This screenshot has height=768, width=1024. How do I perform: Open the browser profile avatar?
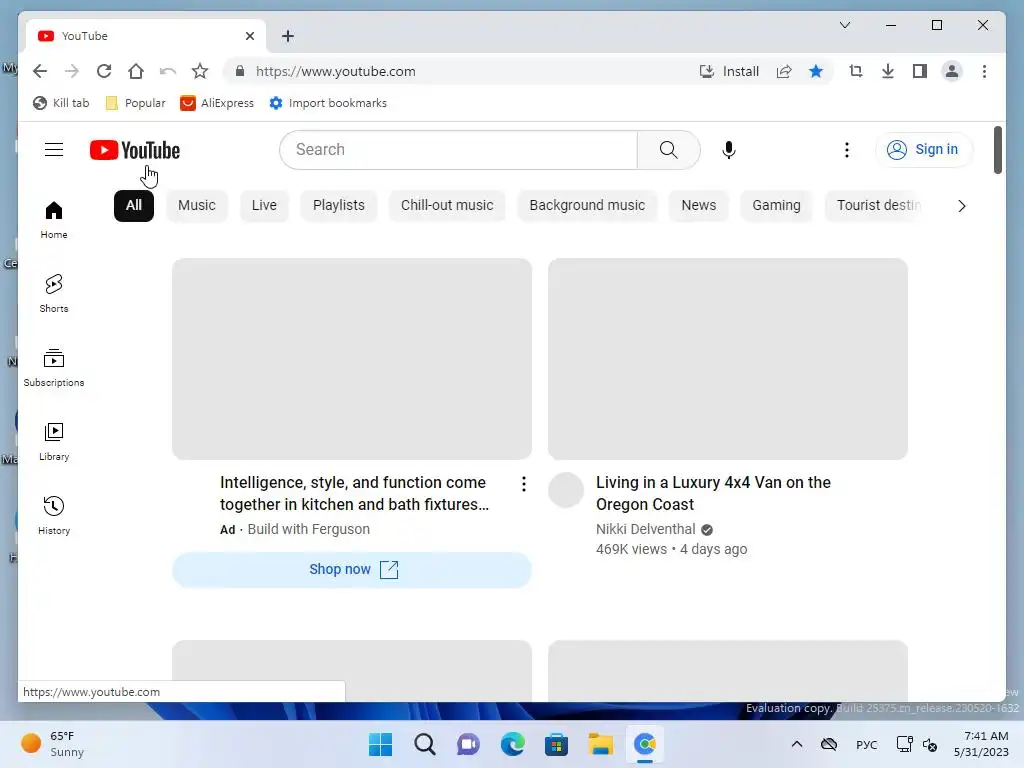[x=952, y=71]
